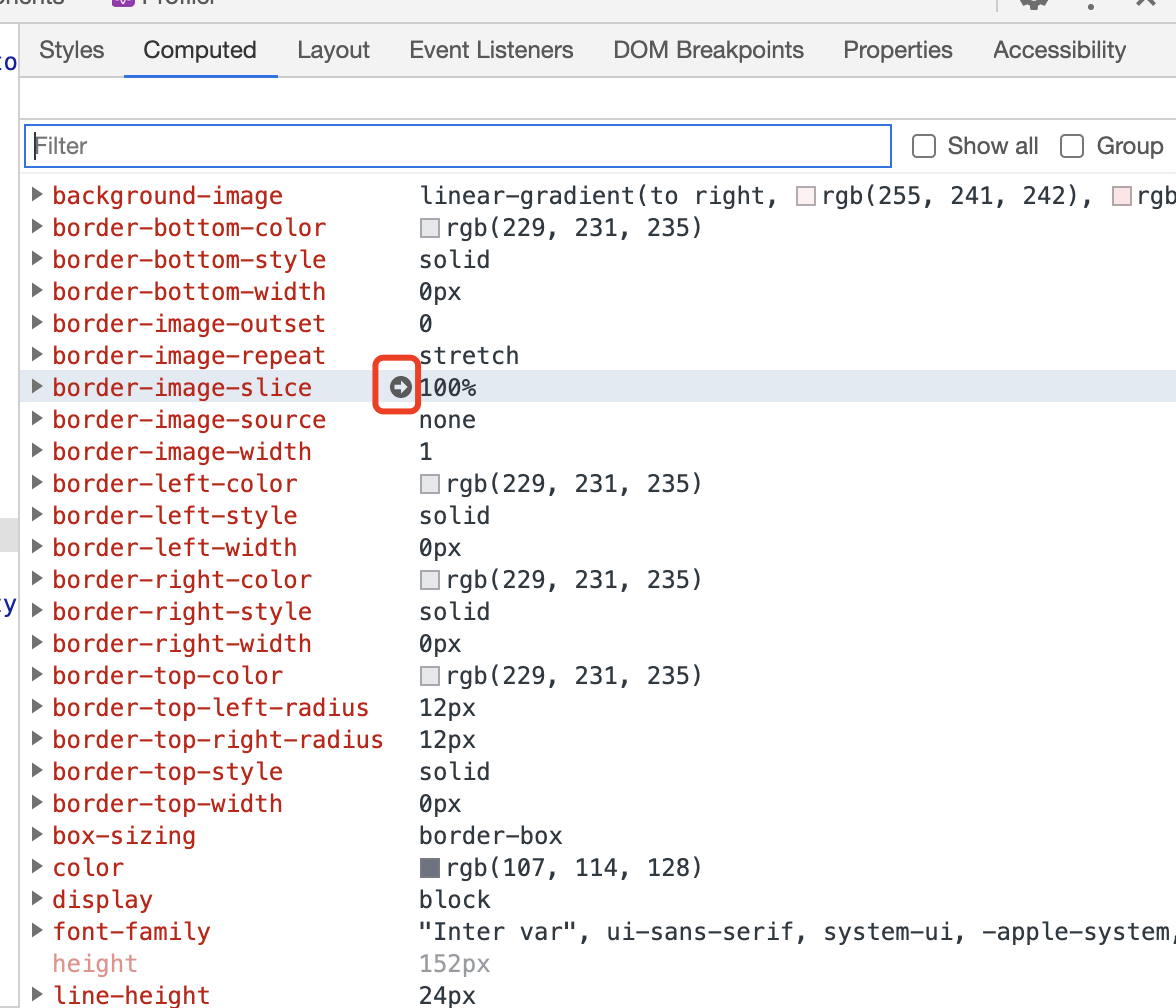Image resolution: width=1176 pixels, height=1008 pixels.
Task: Switch to the Accessibility tab
Action: click(x=1060, y=50)
